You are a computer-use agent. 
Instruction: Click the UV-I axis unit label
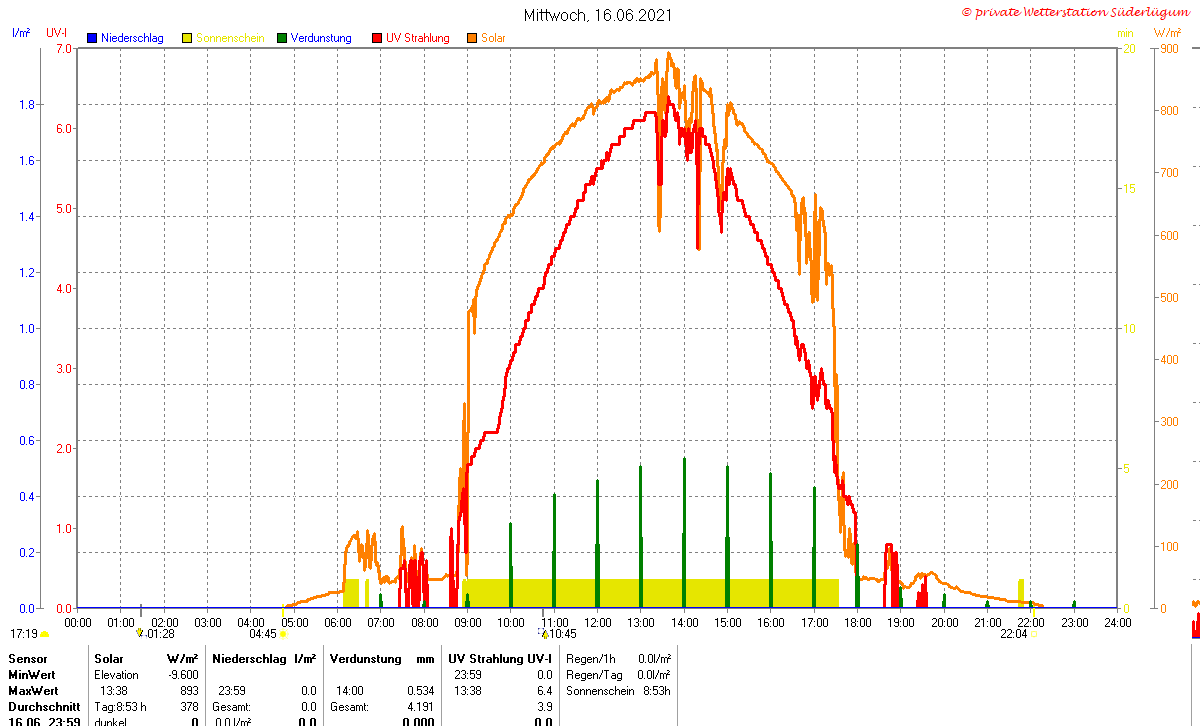click(57, 33)
